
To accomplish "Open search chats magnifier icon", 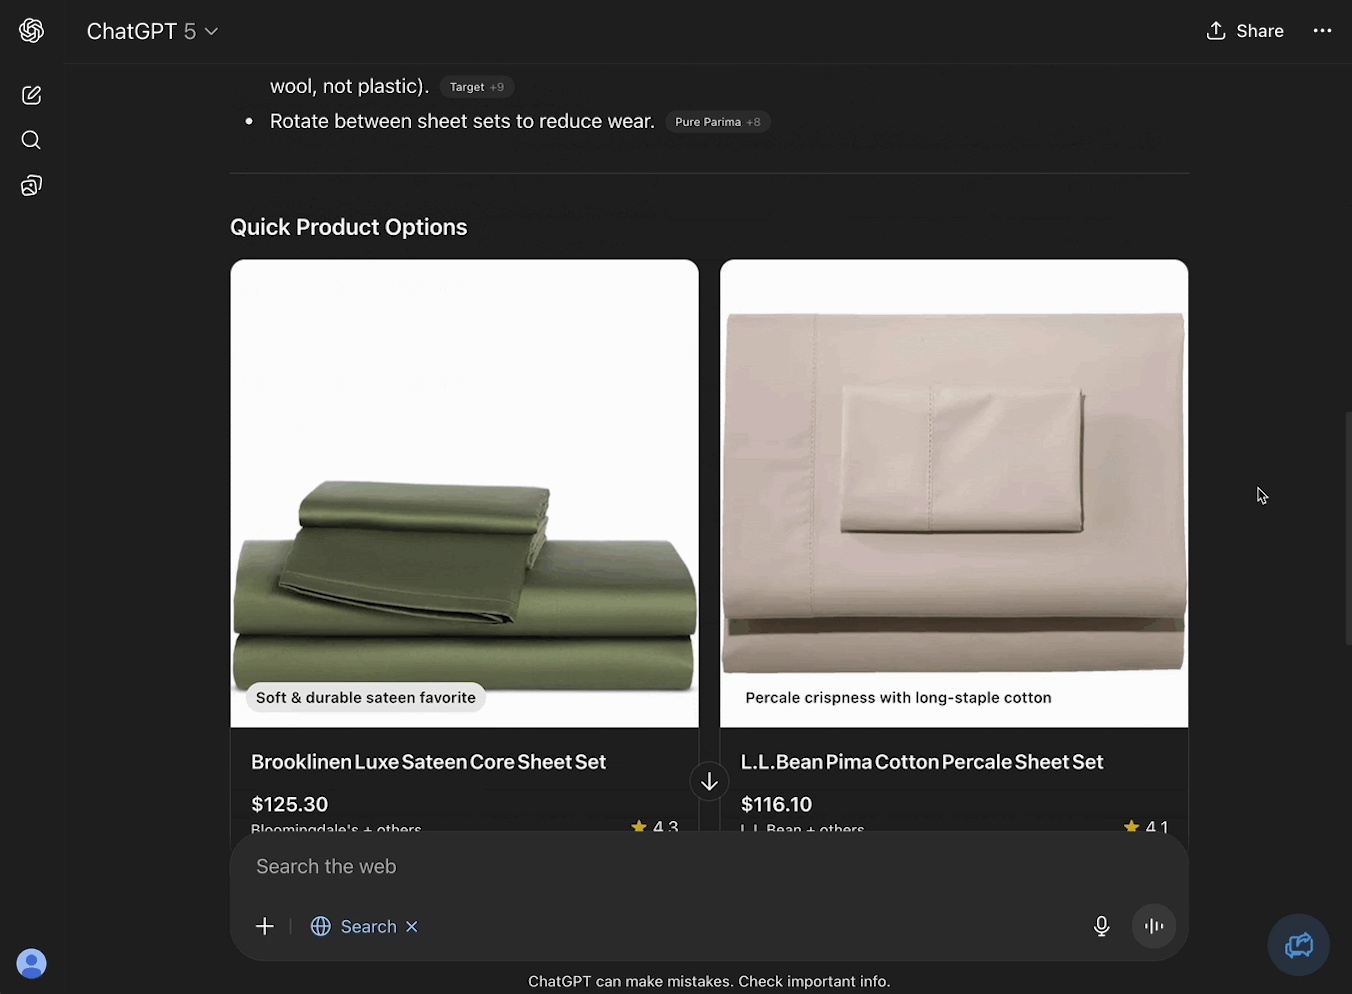I will point(31,140).
